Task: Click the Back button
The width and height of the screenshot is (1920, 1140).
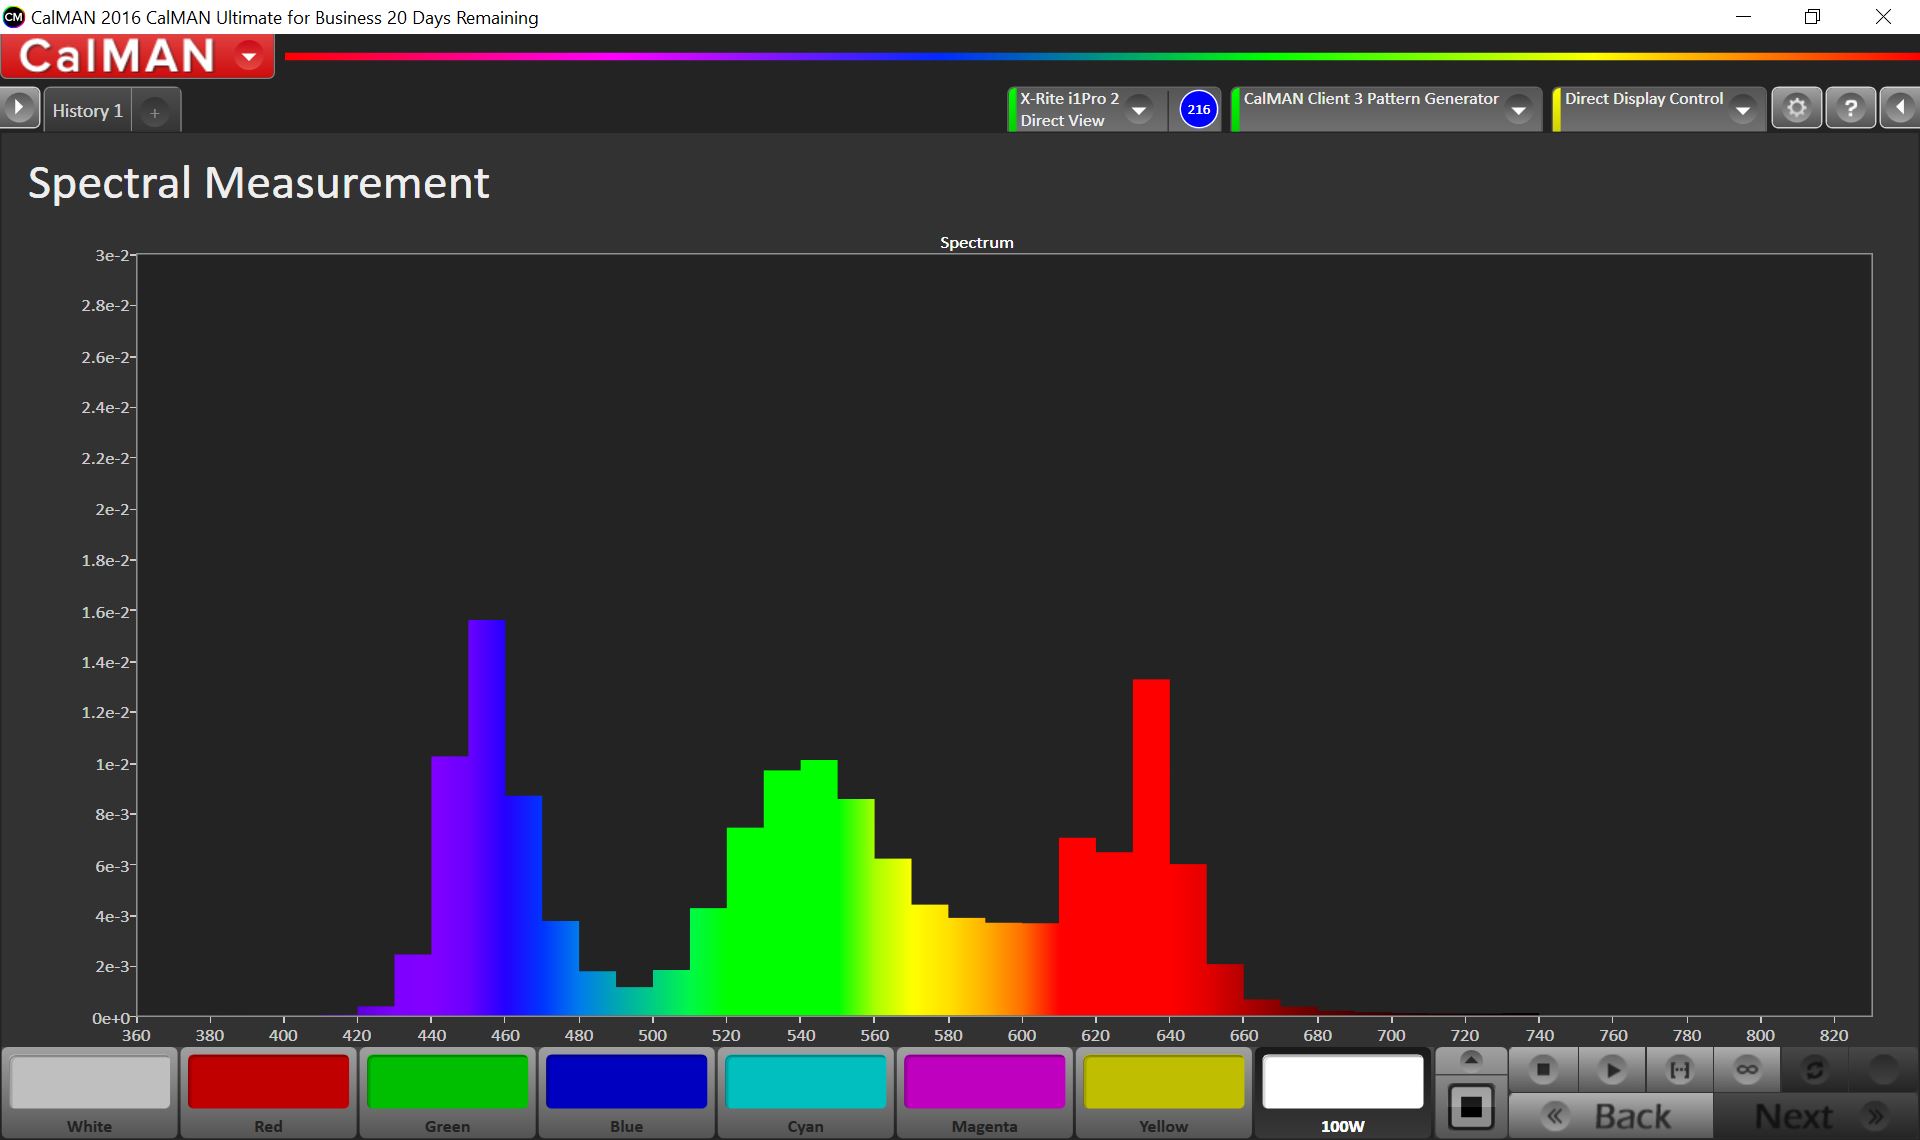Action: click(x=1610, y=1116)
